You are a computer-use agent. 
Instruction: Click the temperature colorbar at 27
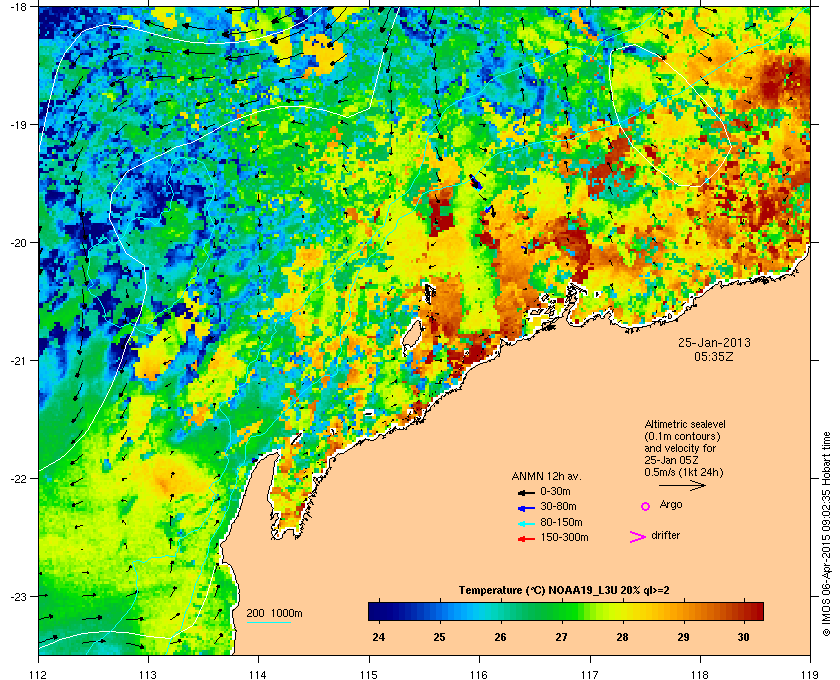point(561,611)
